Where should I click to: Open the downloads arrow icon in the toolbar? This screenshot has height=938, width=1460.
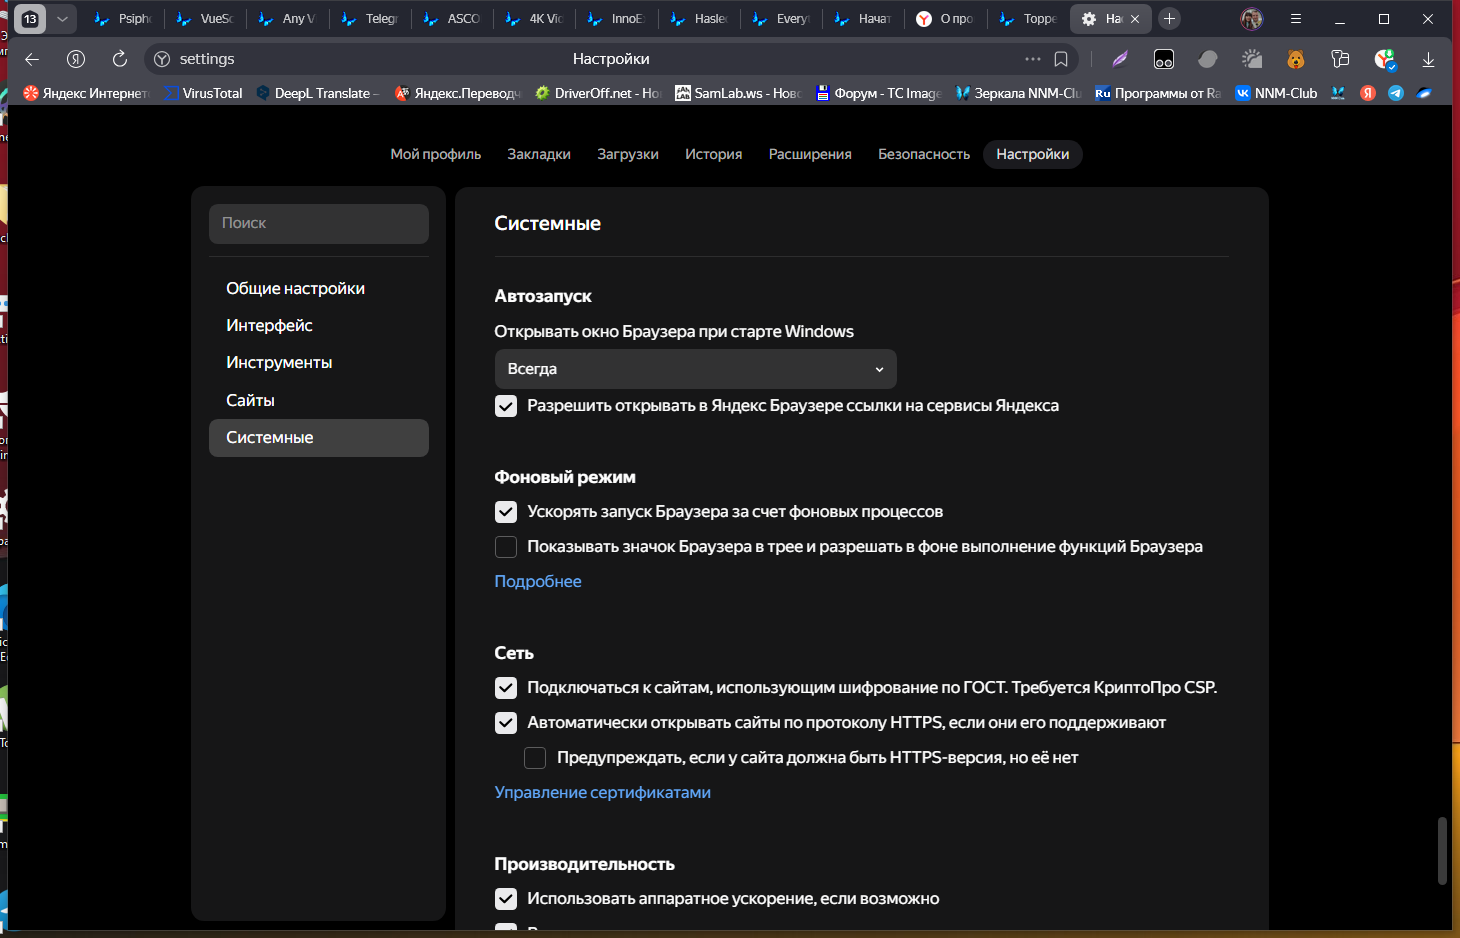(x=1428, y=60)
